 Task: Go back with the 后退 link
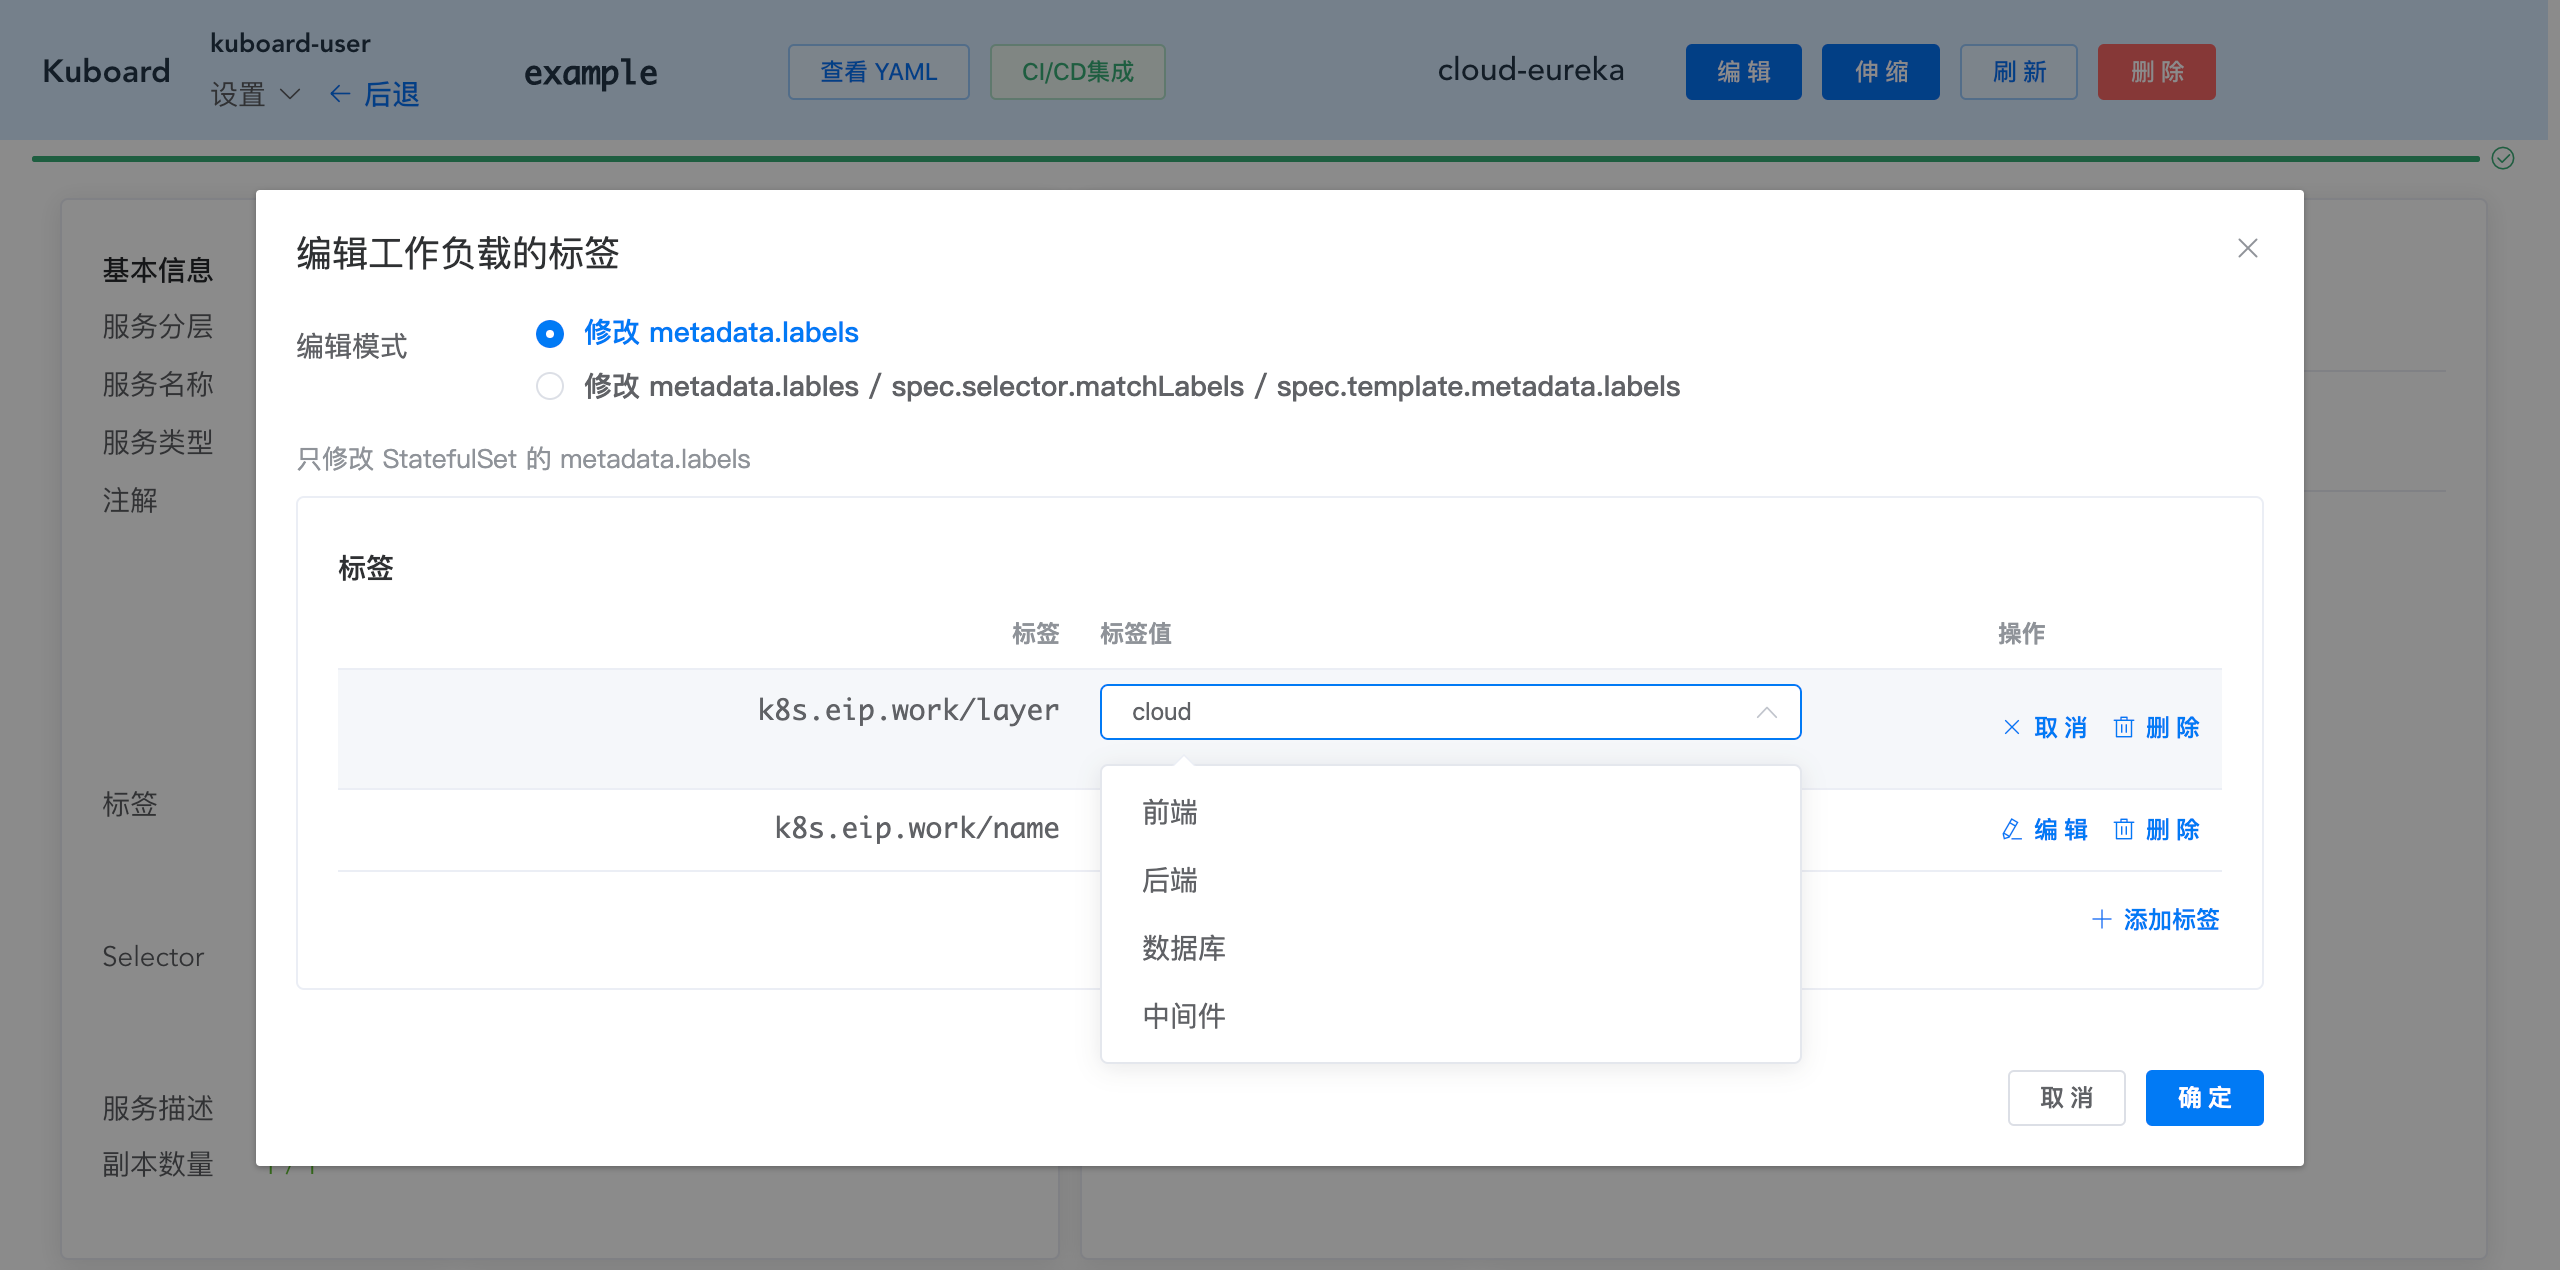375,95
